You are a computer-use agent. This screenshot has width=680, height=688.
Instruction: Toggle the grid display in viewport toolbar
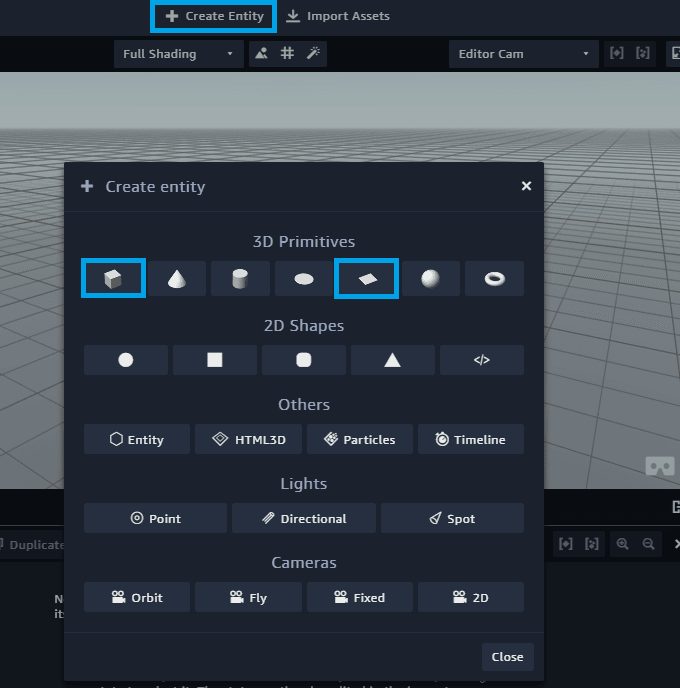[287, 54]
